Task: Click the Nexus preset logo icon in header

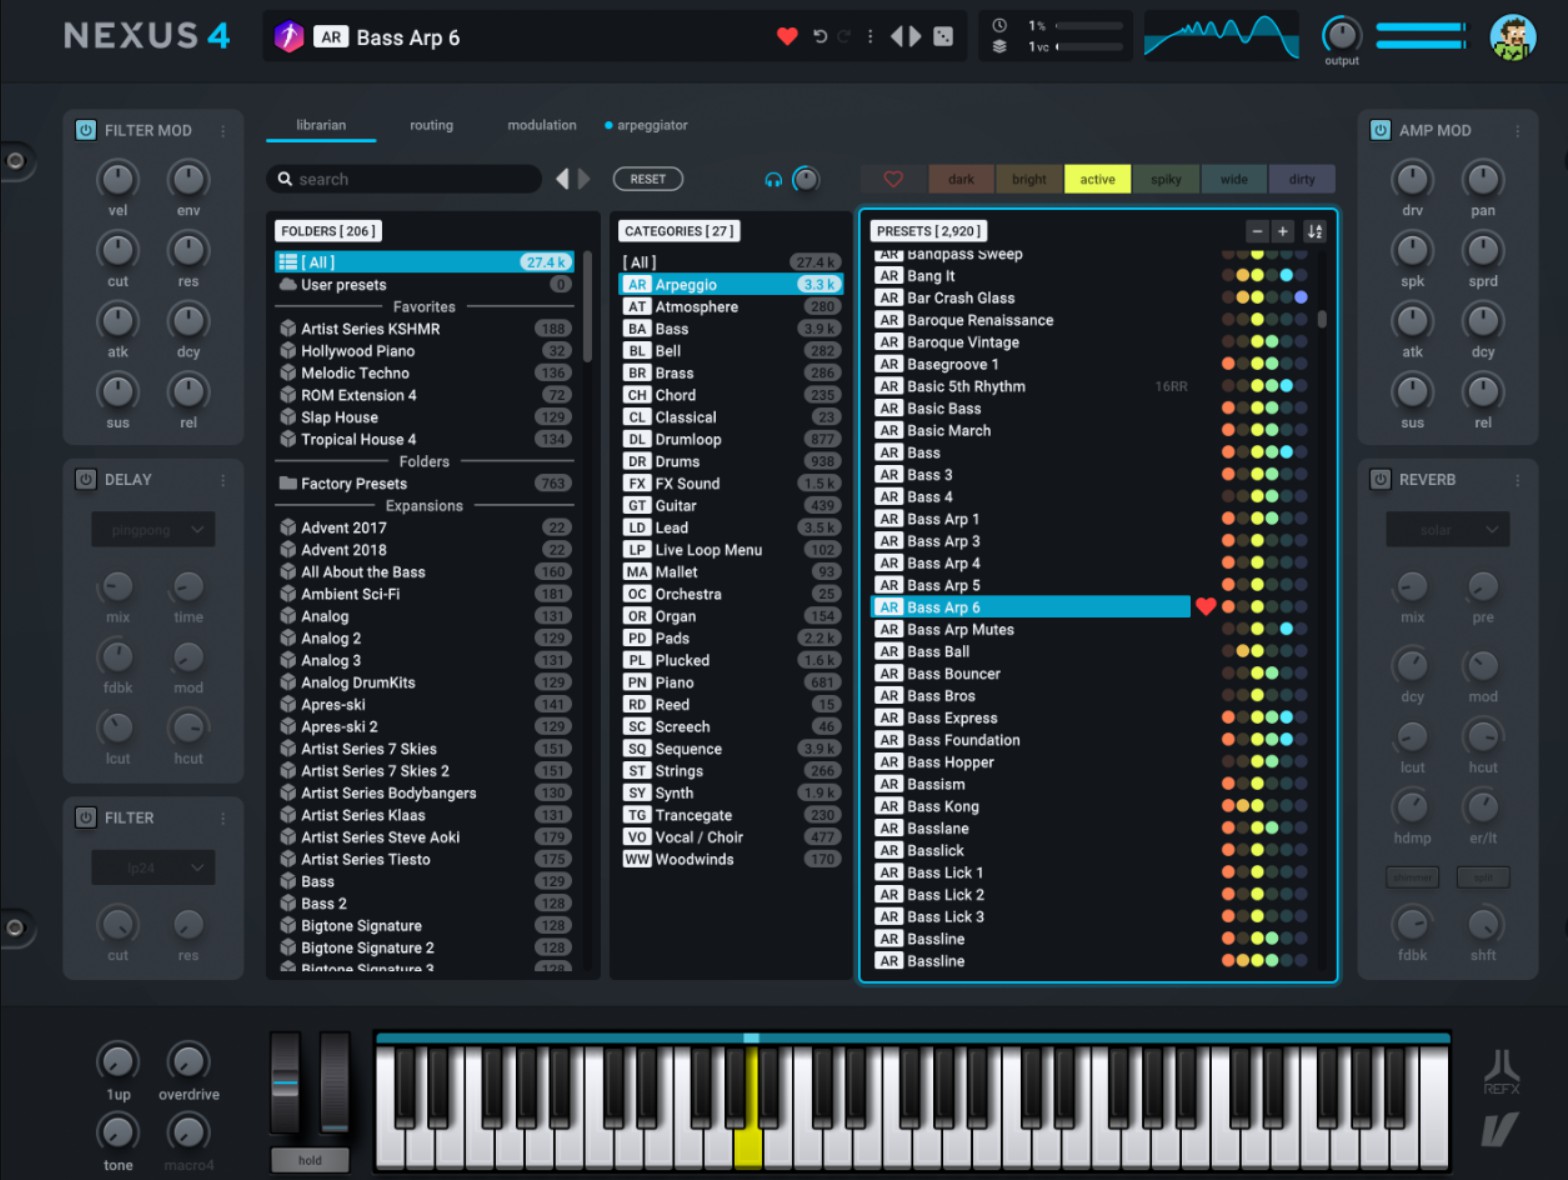Action: (289, 37)
